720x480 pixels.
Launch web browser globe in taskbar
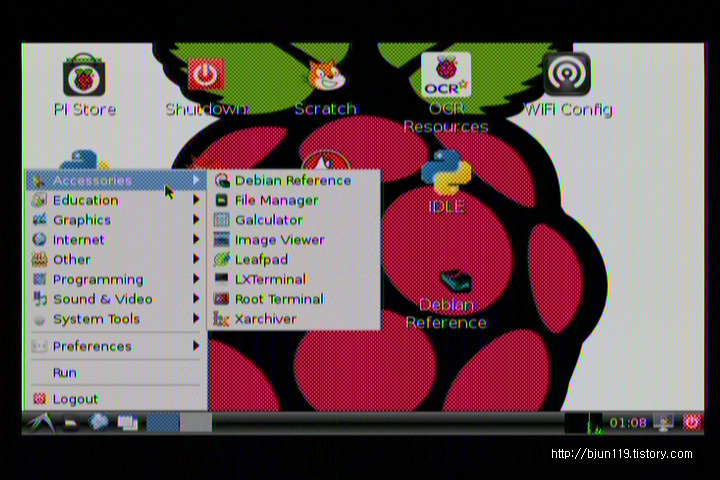click(x=99, y=422)
